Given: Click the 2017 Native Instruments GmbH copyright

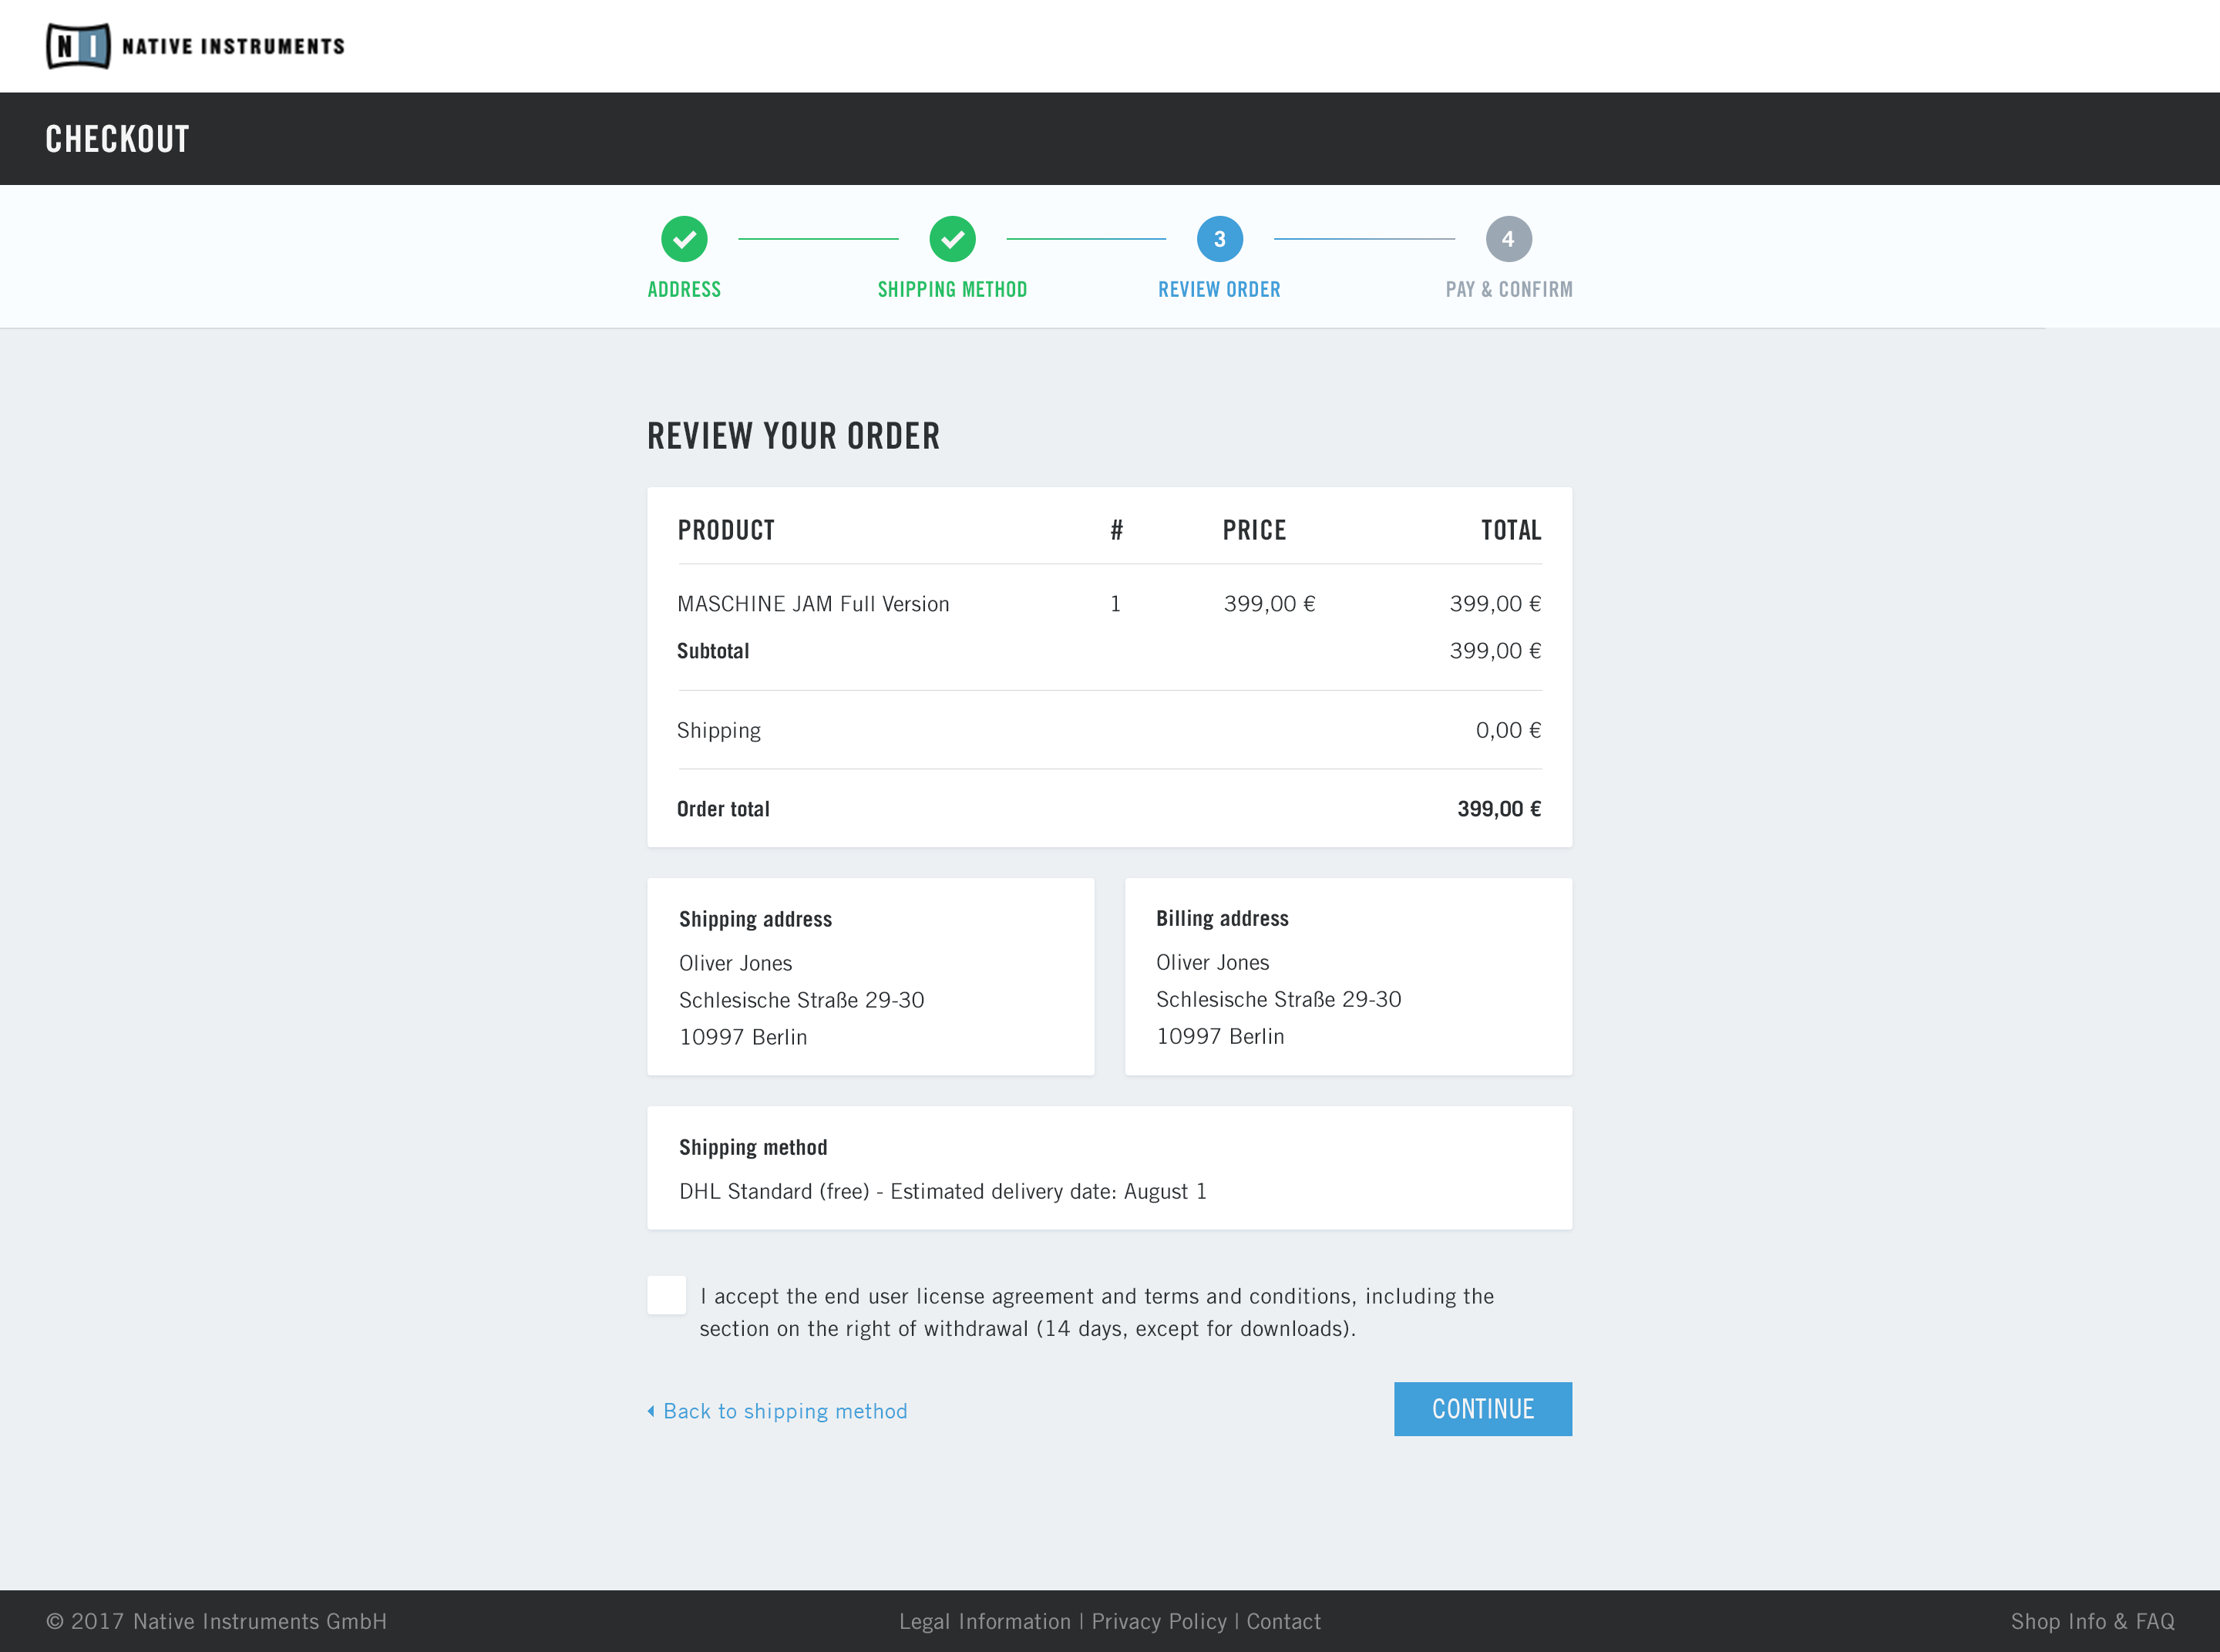Looking at the screenshot, I should click(216, 1621).
